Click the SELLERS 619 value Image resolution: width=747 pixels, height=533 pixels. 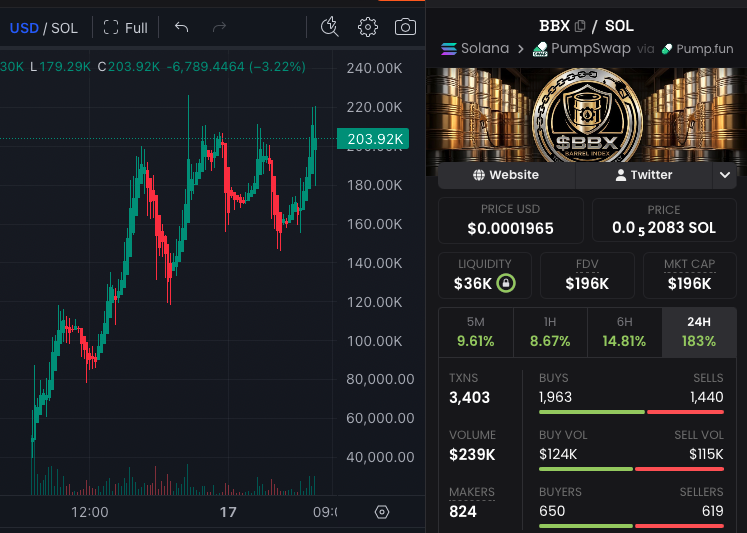[713, 511]
